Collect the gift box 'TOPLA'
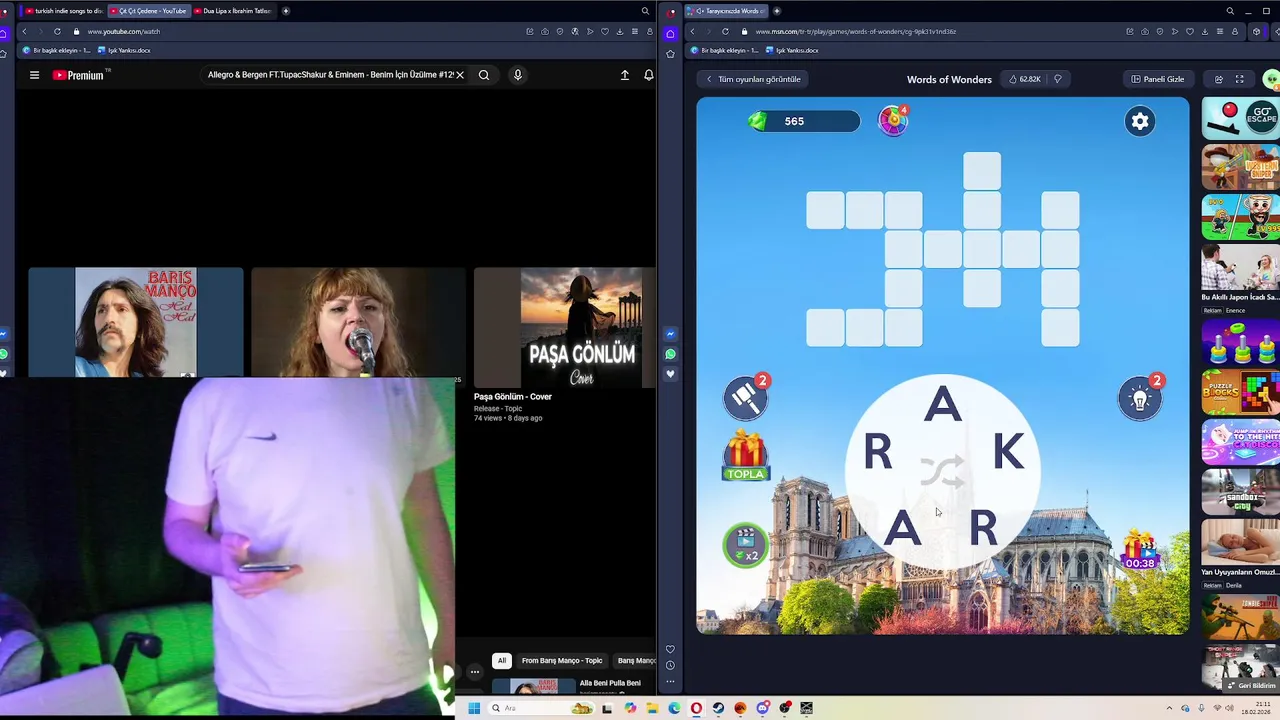 (x=745, y=456)
